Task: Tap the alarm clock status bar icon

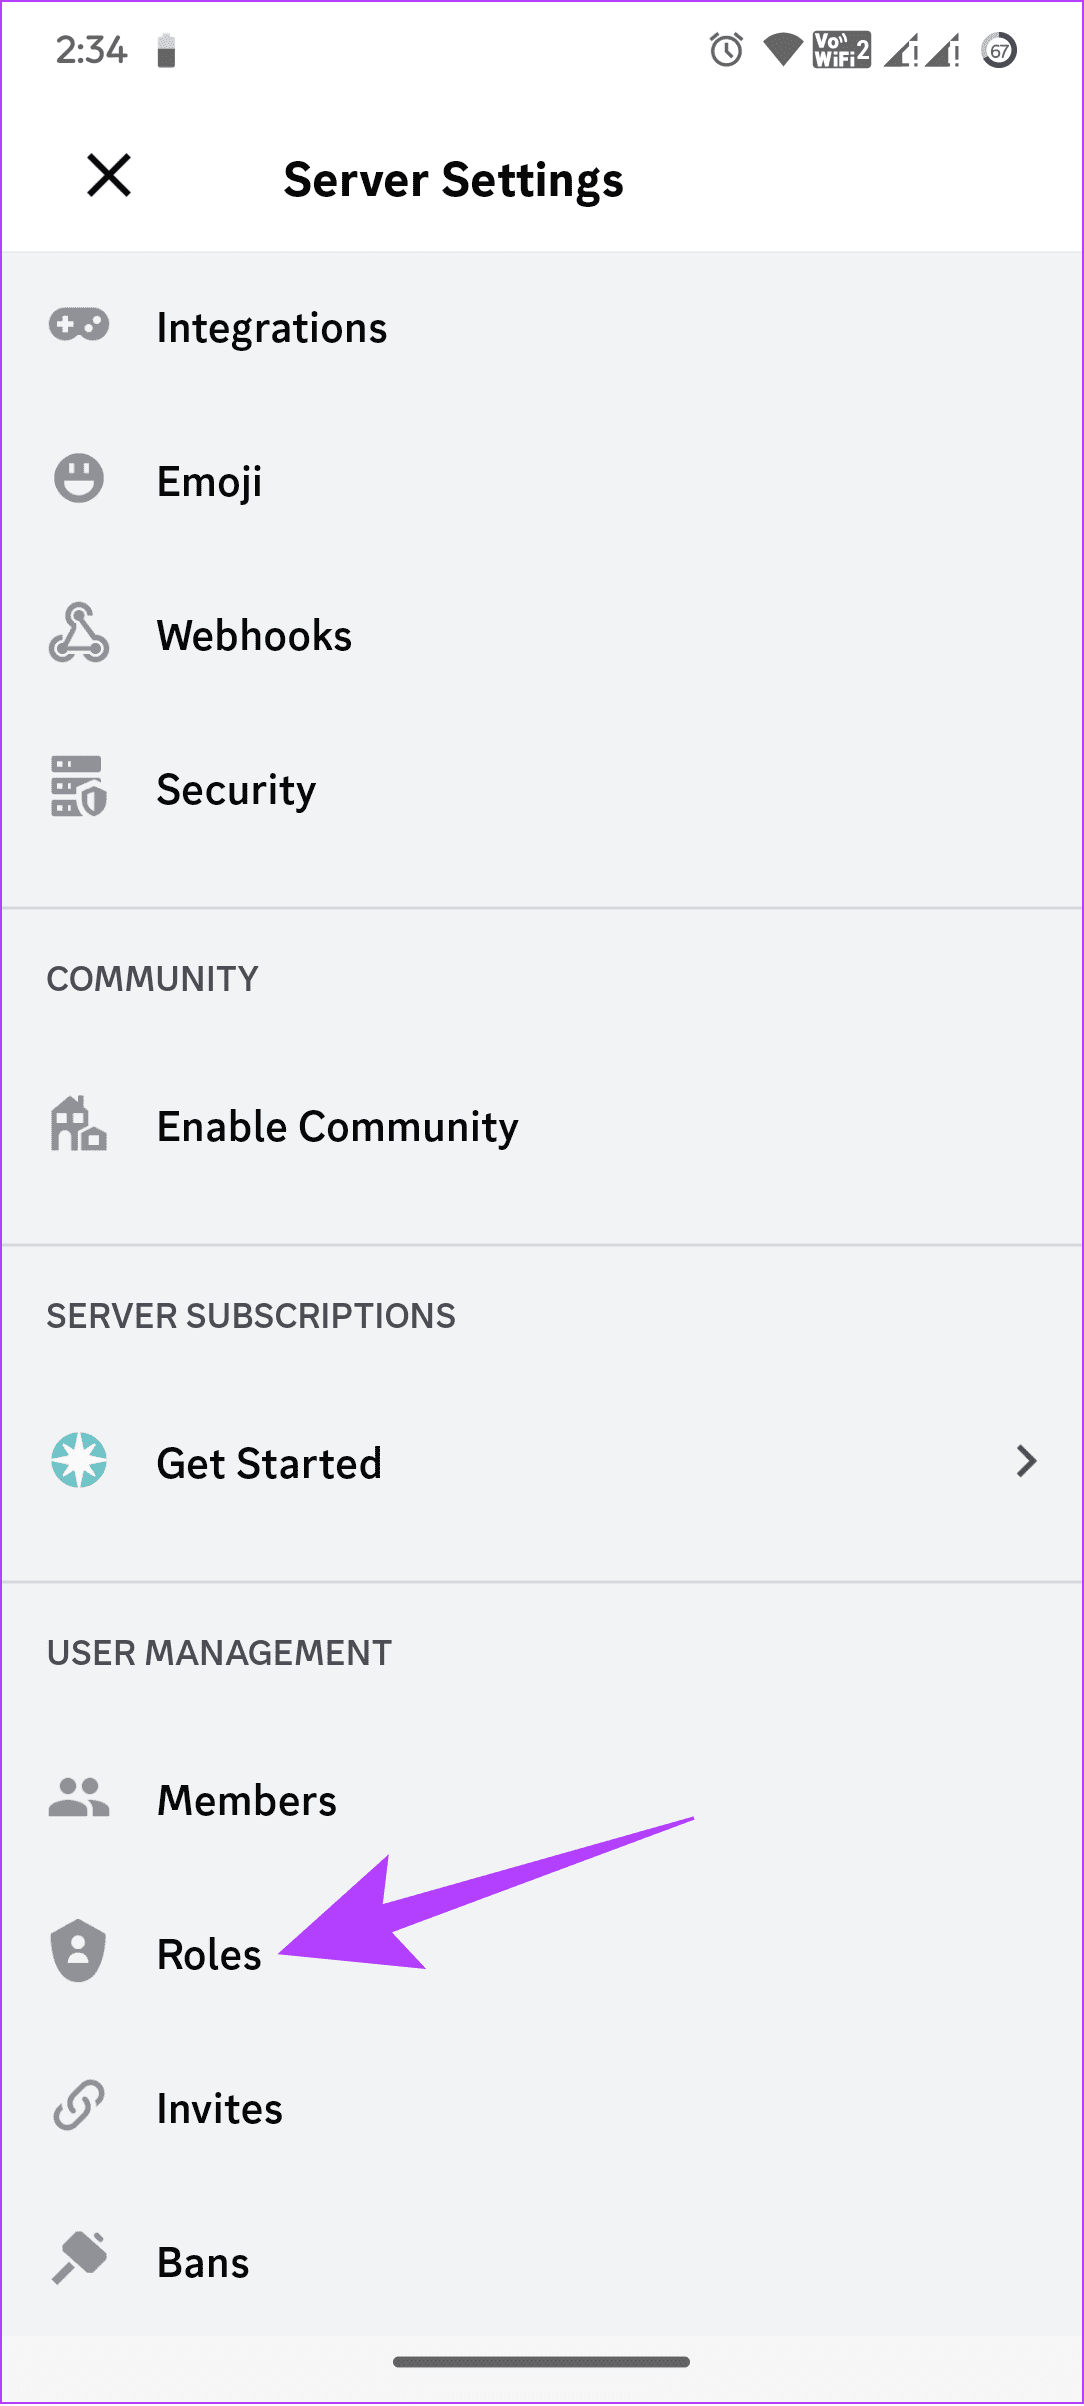Action: [726, 49]
